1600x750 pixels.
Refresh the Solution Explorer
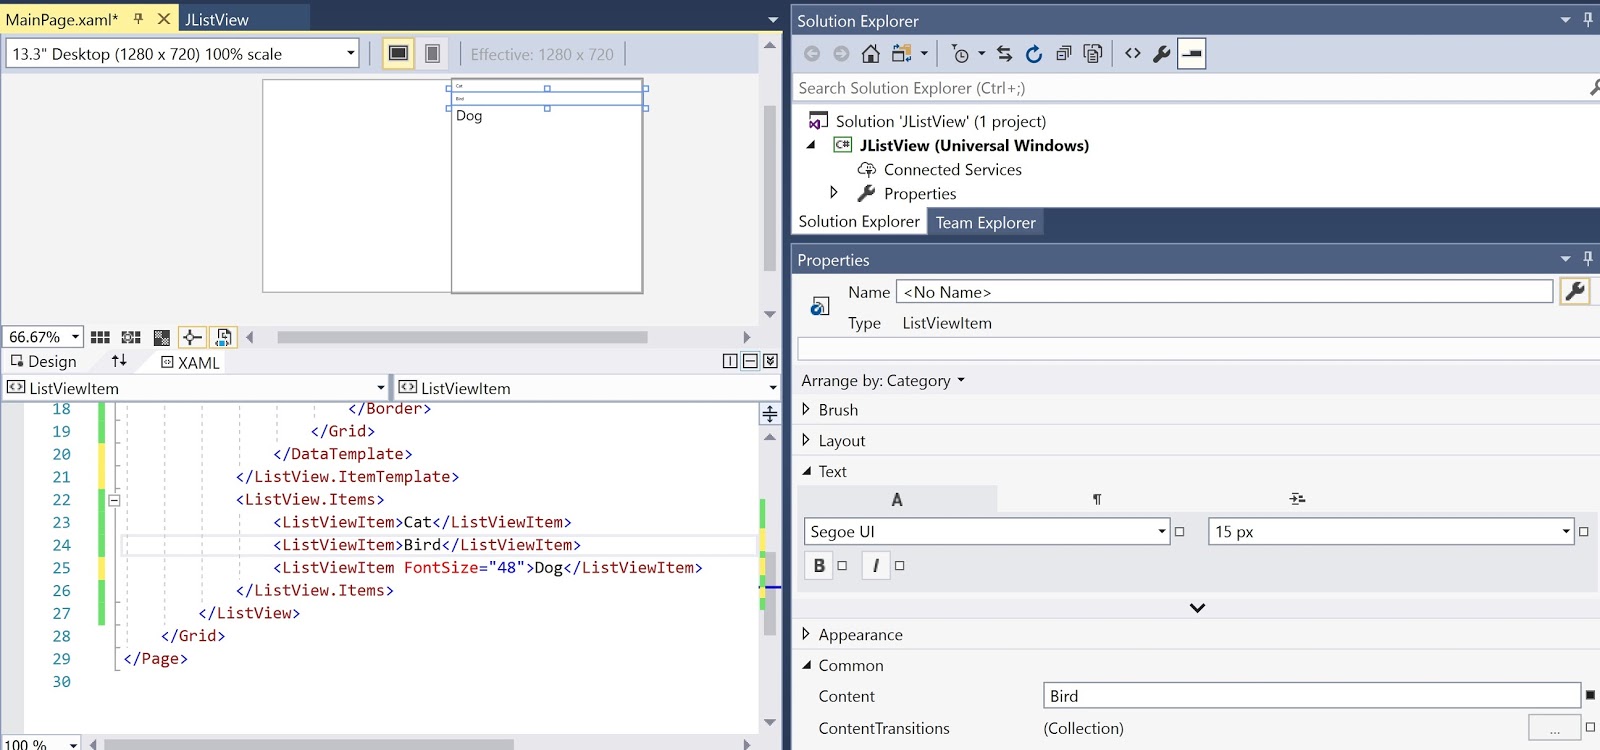click(x=1034, y=54)
